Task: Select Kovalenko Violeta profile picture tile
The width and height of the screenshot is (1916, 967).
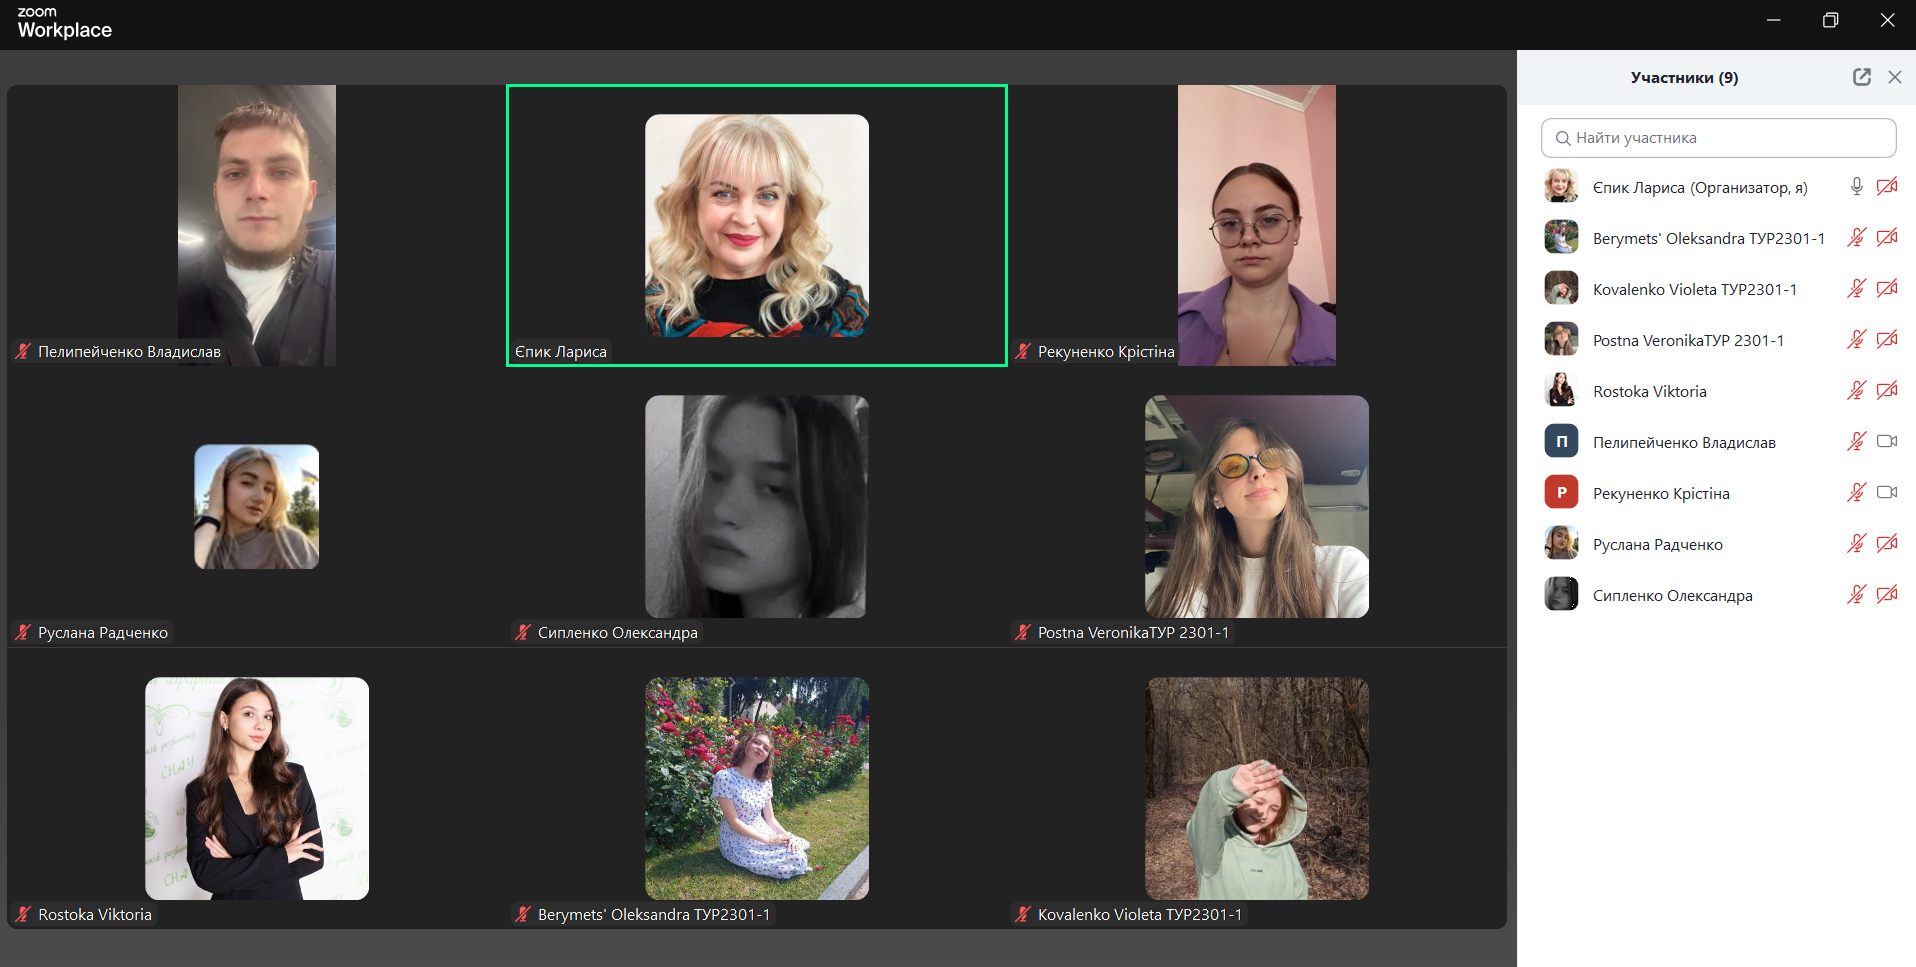Action: 1257,788
